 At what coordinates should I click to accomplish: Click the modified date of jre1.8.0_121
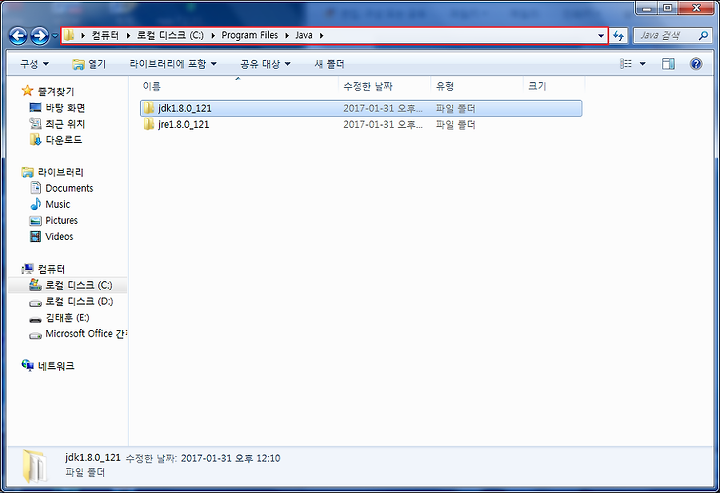pyautogui.click(x=383, y=124)
